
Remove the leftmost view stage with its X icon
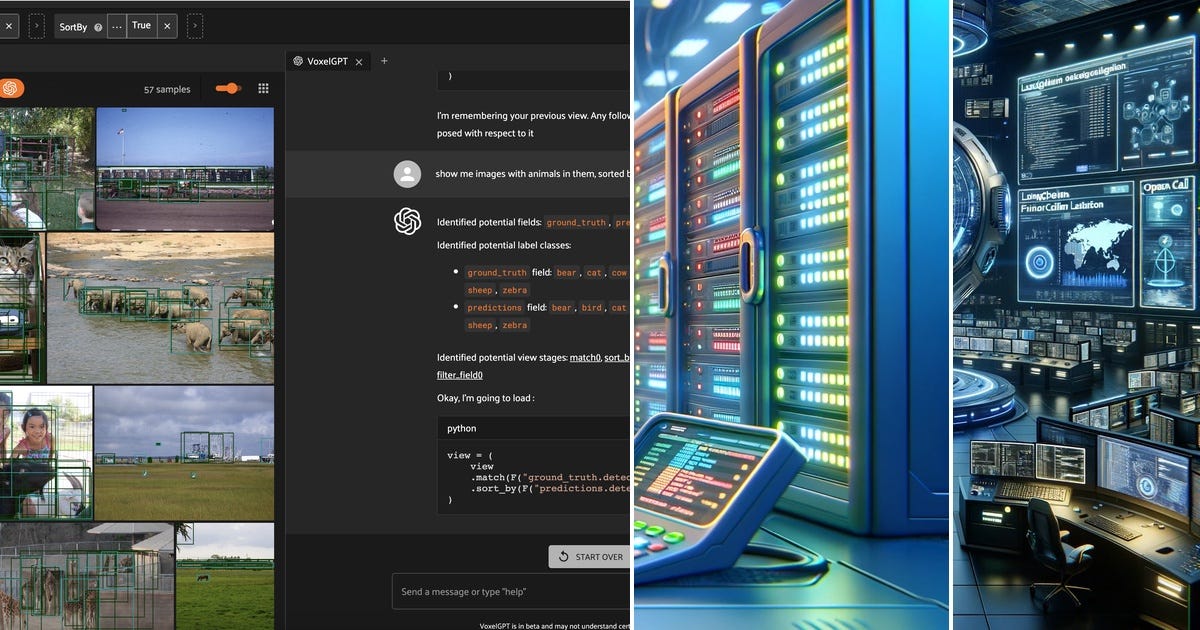point(9,26)
